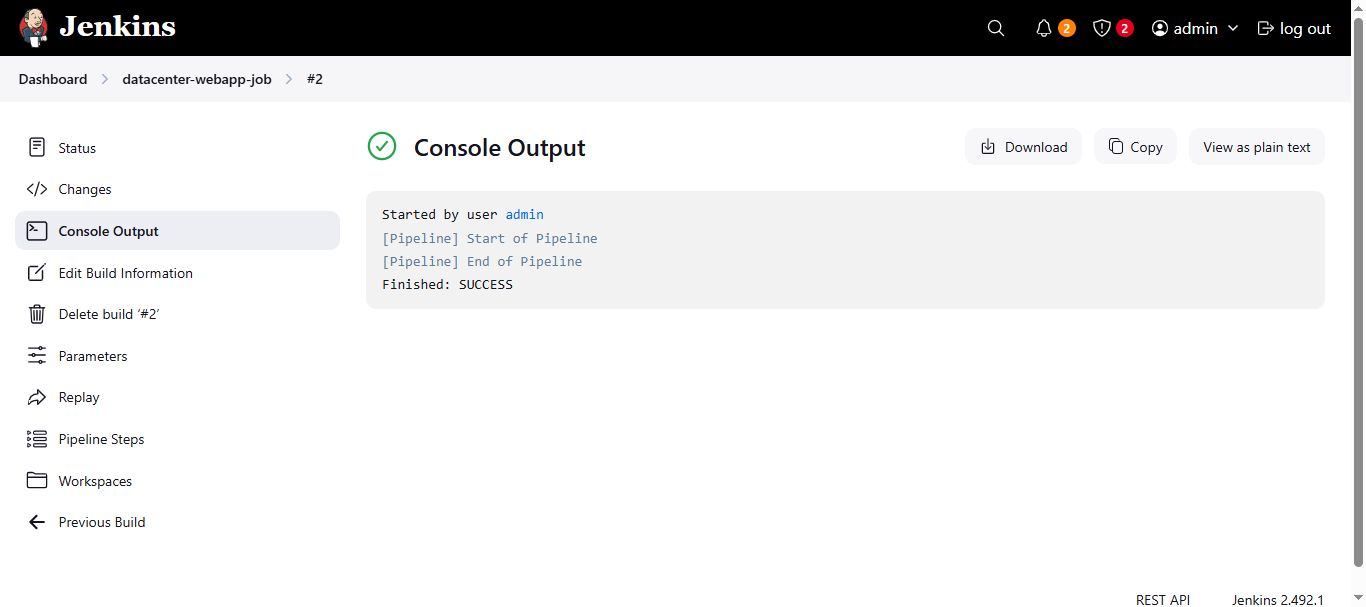
Task: Click chevron after datacenter-webapp-job breadcrumb
Action: pyautogui.click(x=289, y=79)
